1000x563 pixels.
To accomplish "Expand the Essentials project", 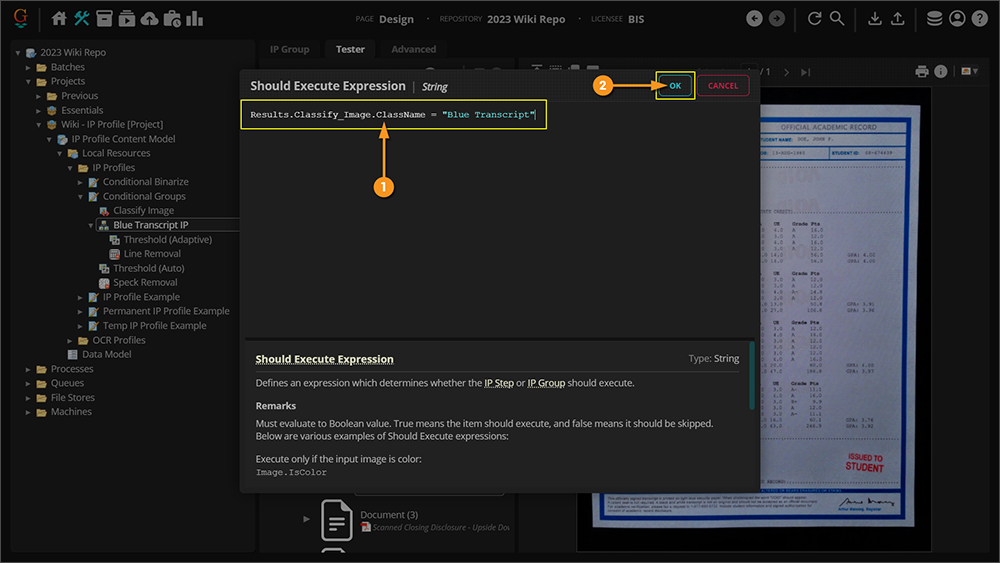I will 38,110.
